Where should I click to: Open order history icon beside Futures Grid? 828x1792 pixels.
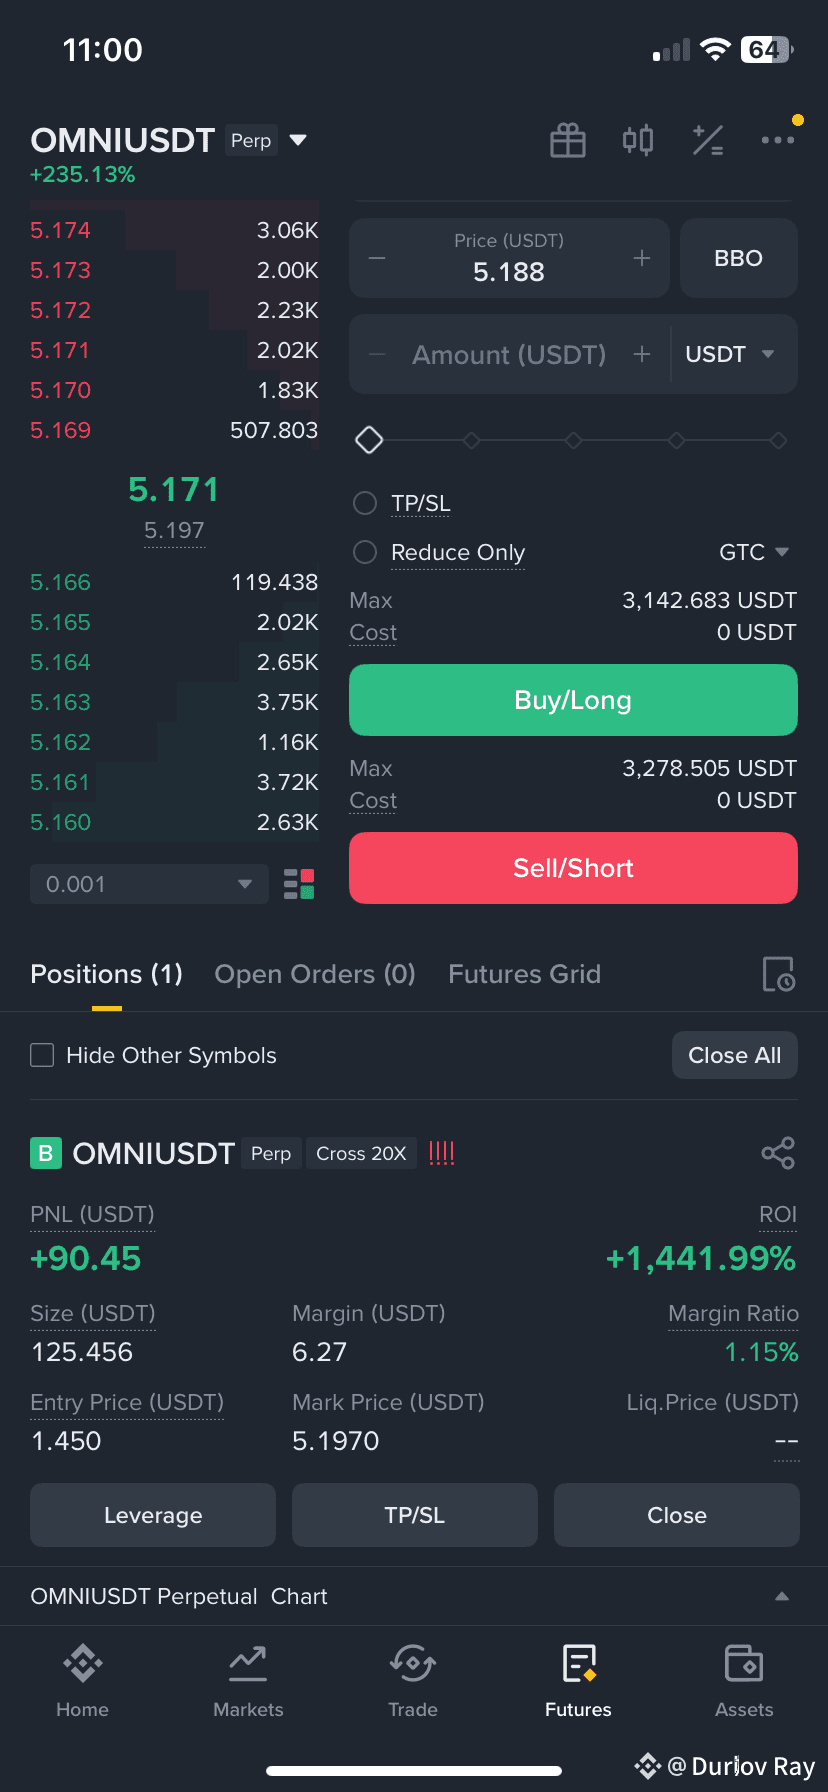coord(779,974)
